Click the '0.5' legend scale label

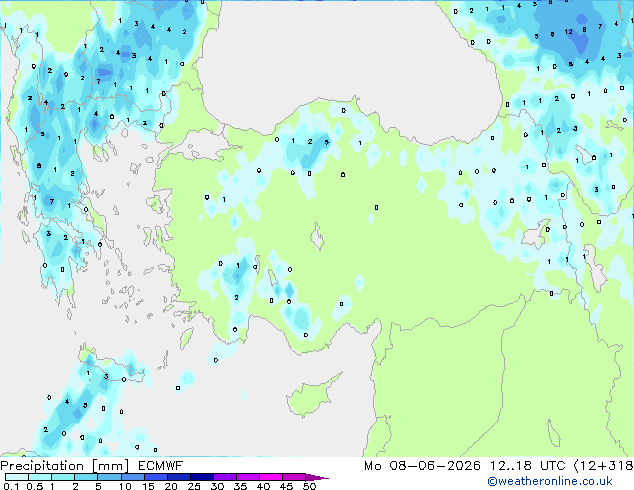(x=35, y=486)
